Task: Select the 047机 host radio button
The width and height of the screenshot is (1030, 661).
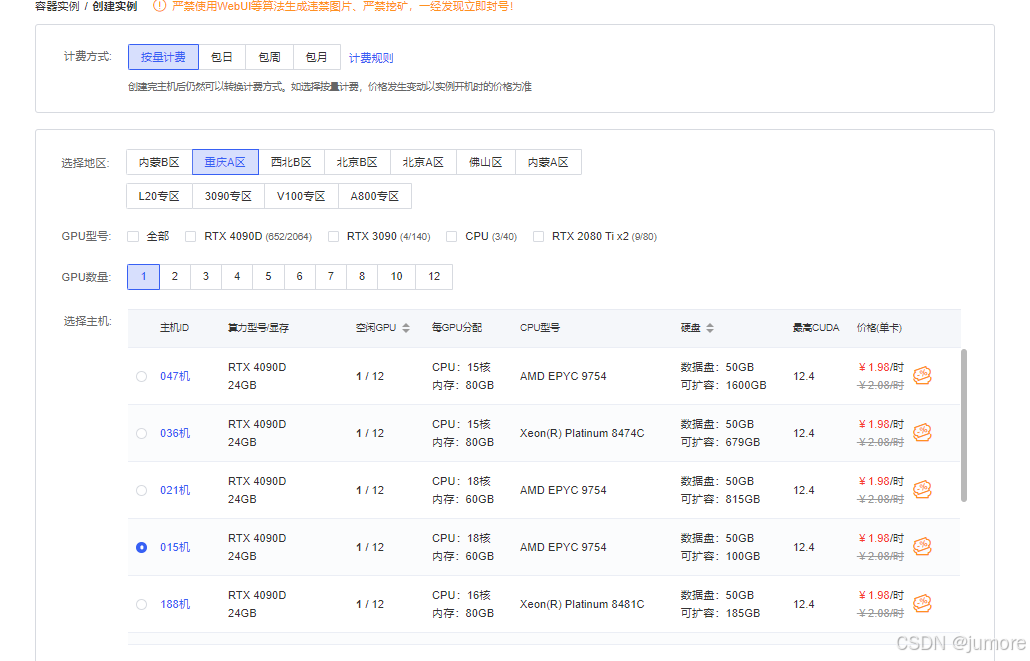Action: [x=141, y=376]
